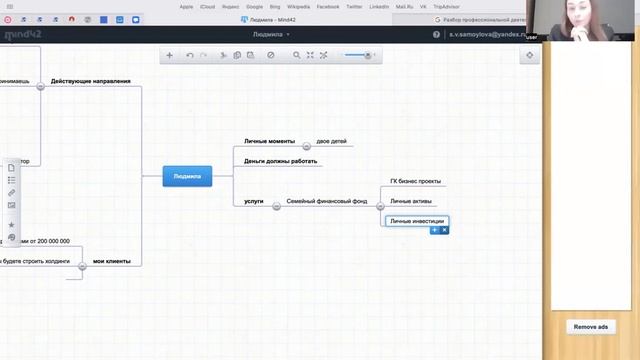Delete selected node with crossed circle icon
640x360 pixels.
(271, 55)
